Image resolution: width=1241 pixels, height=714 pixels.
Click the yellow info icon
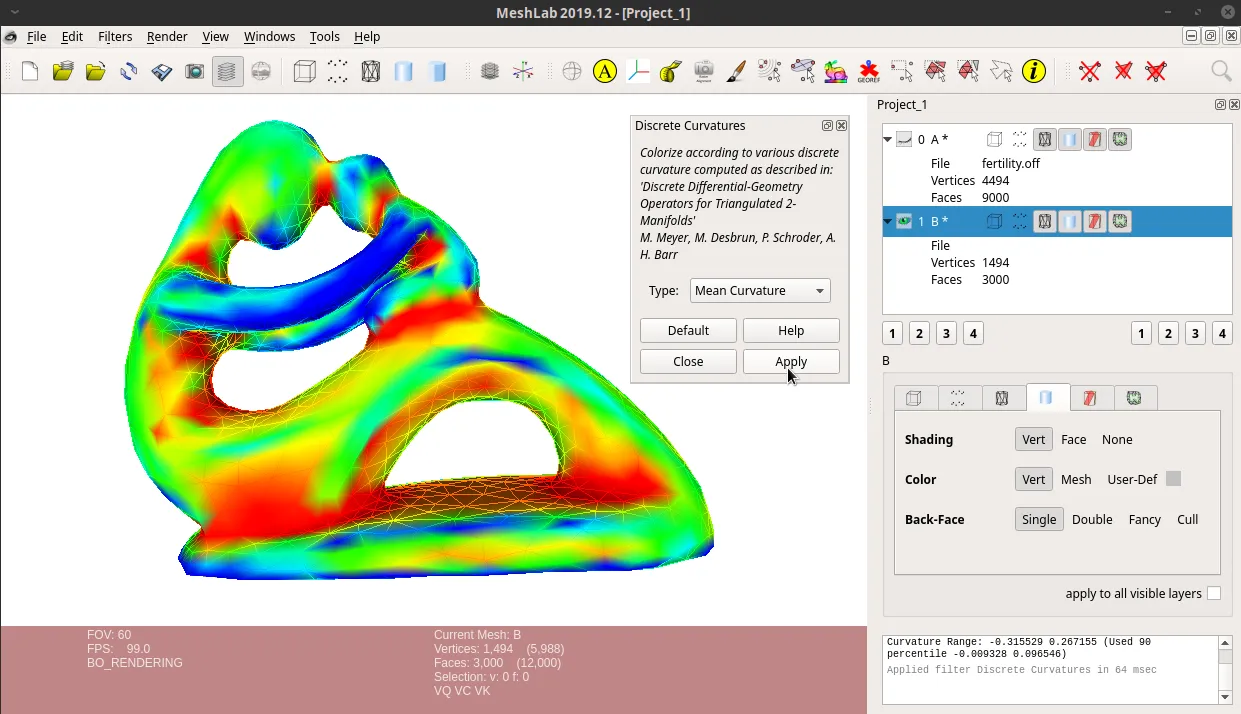click(1034, 71)
